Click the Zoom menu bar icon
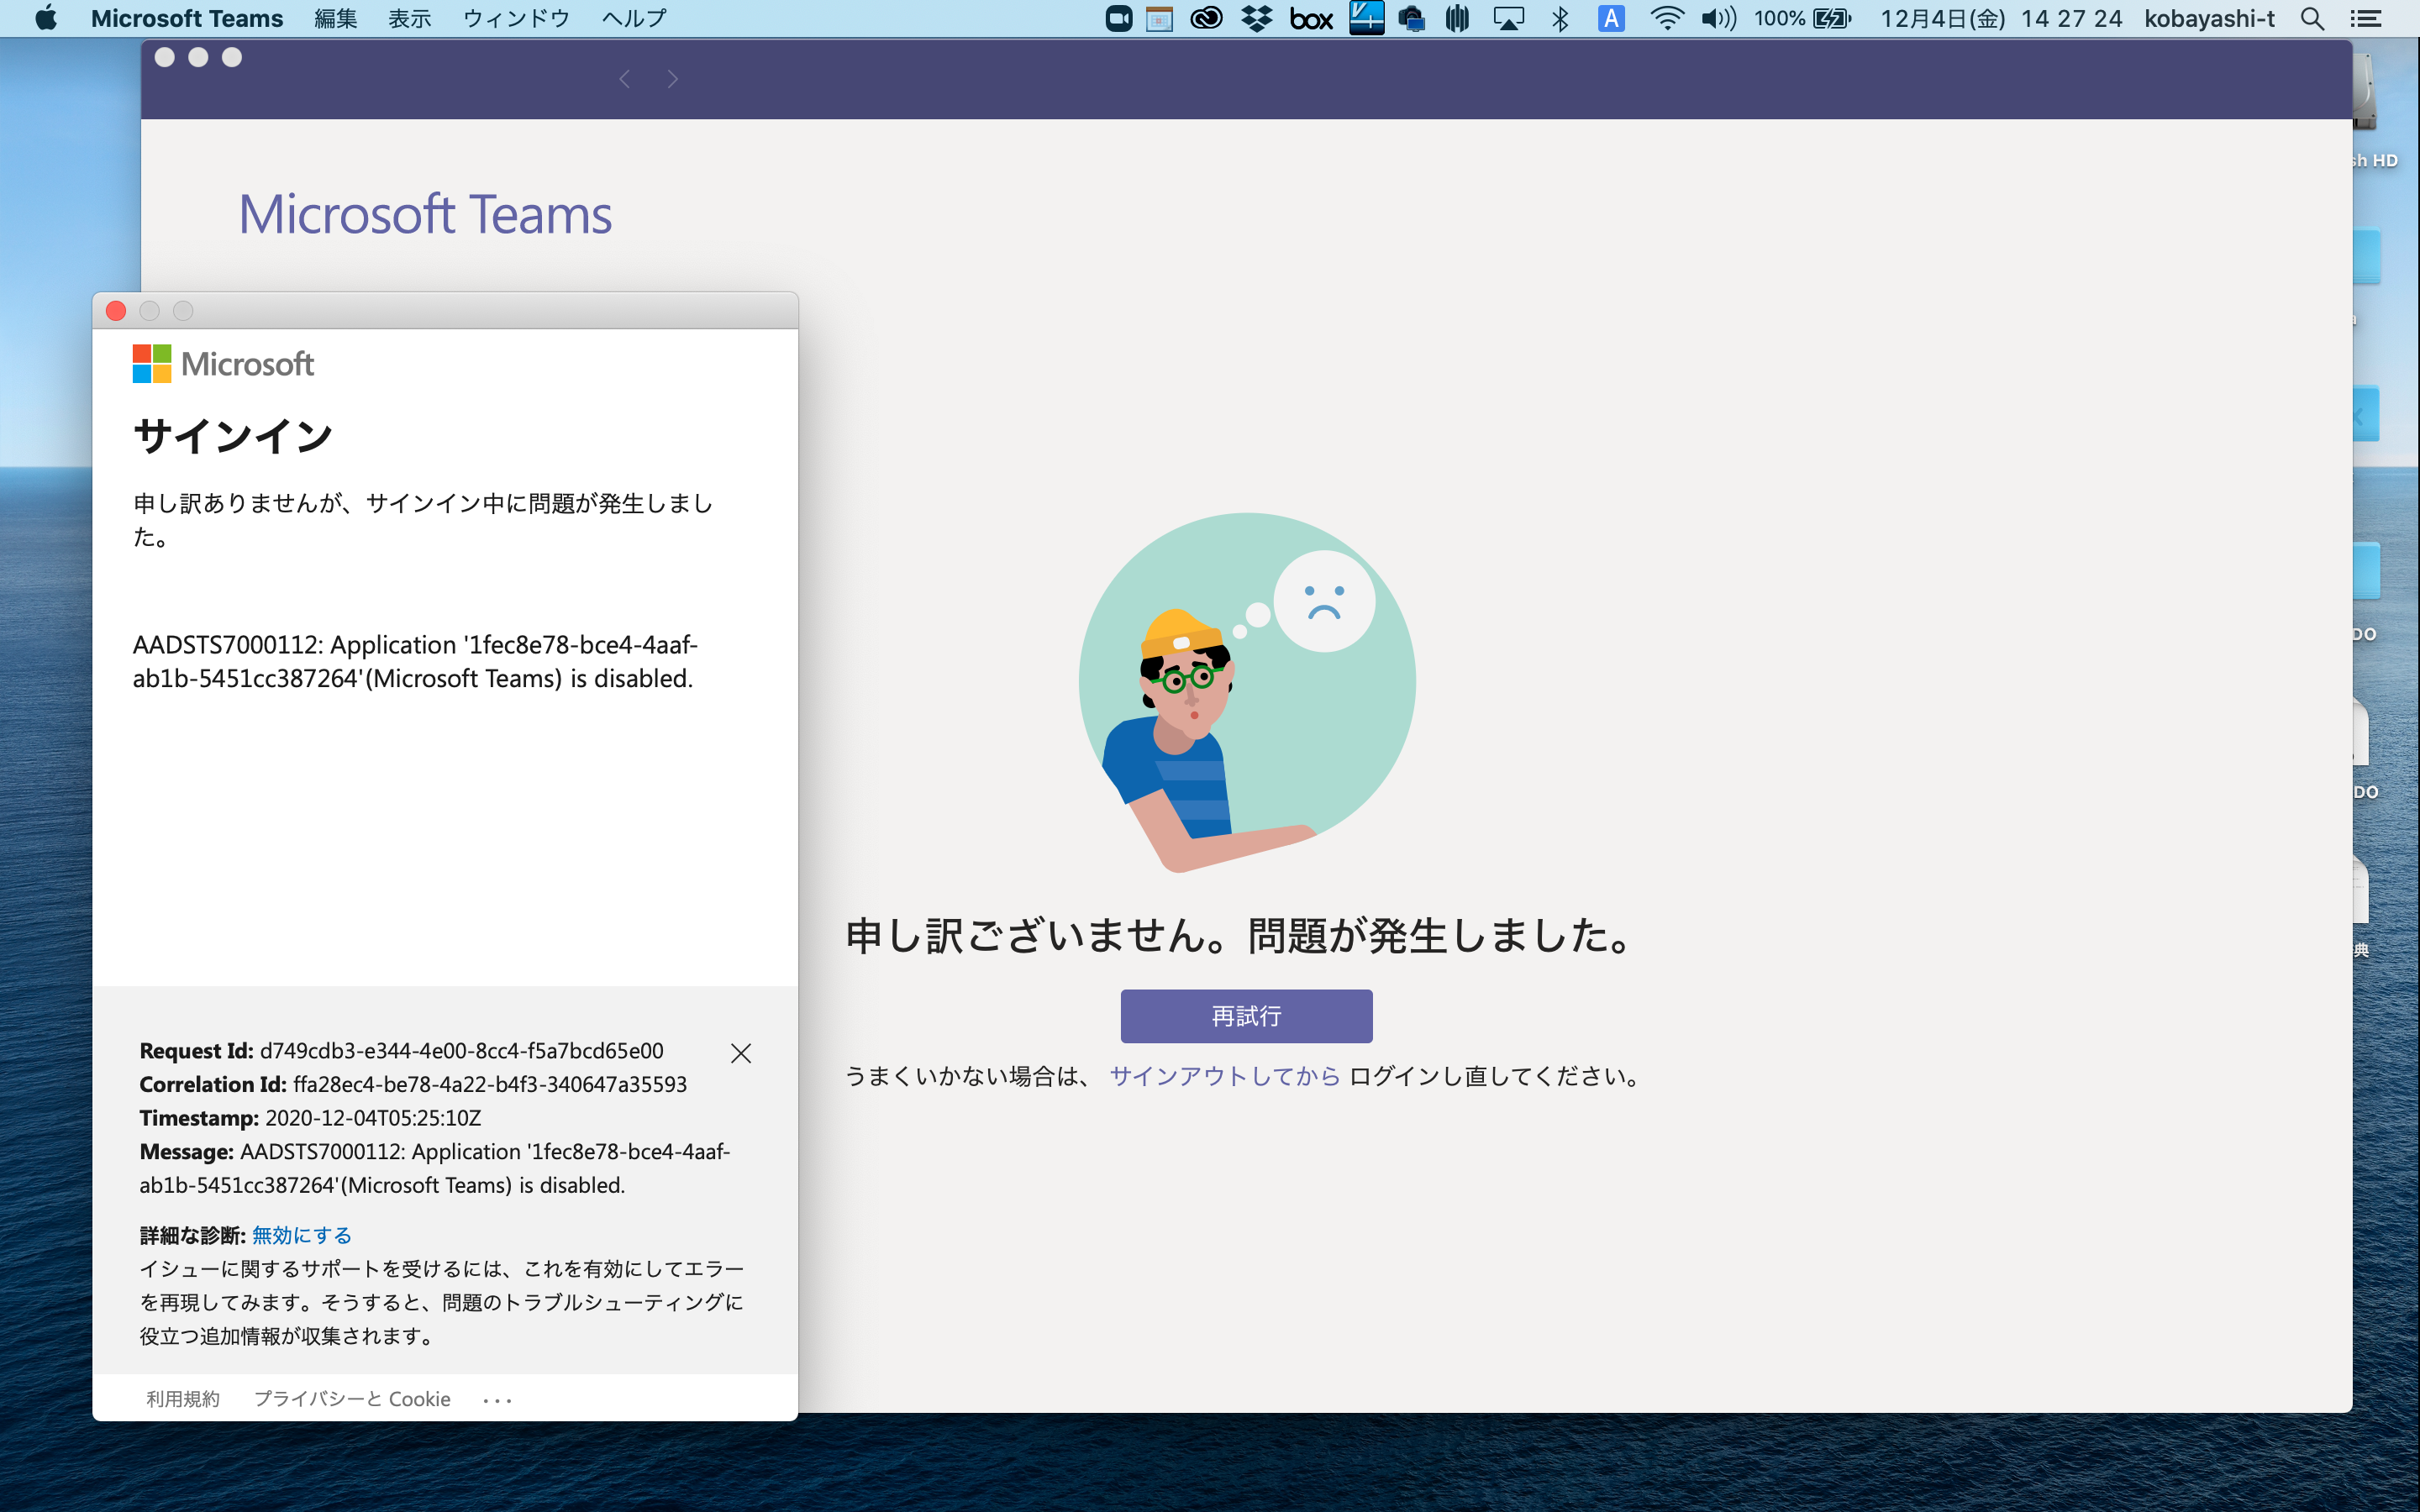This screenshot has width=2420, height=1512. point(1119,18)
